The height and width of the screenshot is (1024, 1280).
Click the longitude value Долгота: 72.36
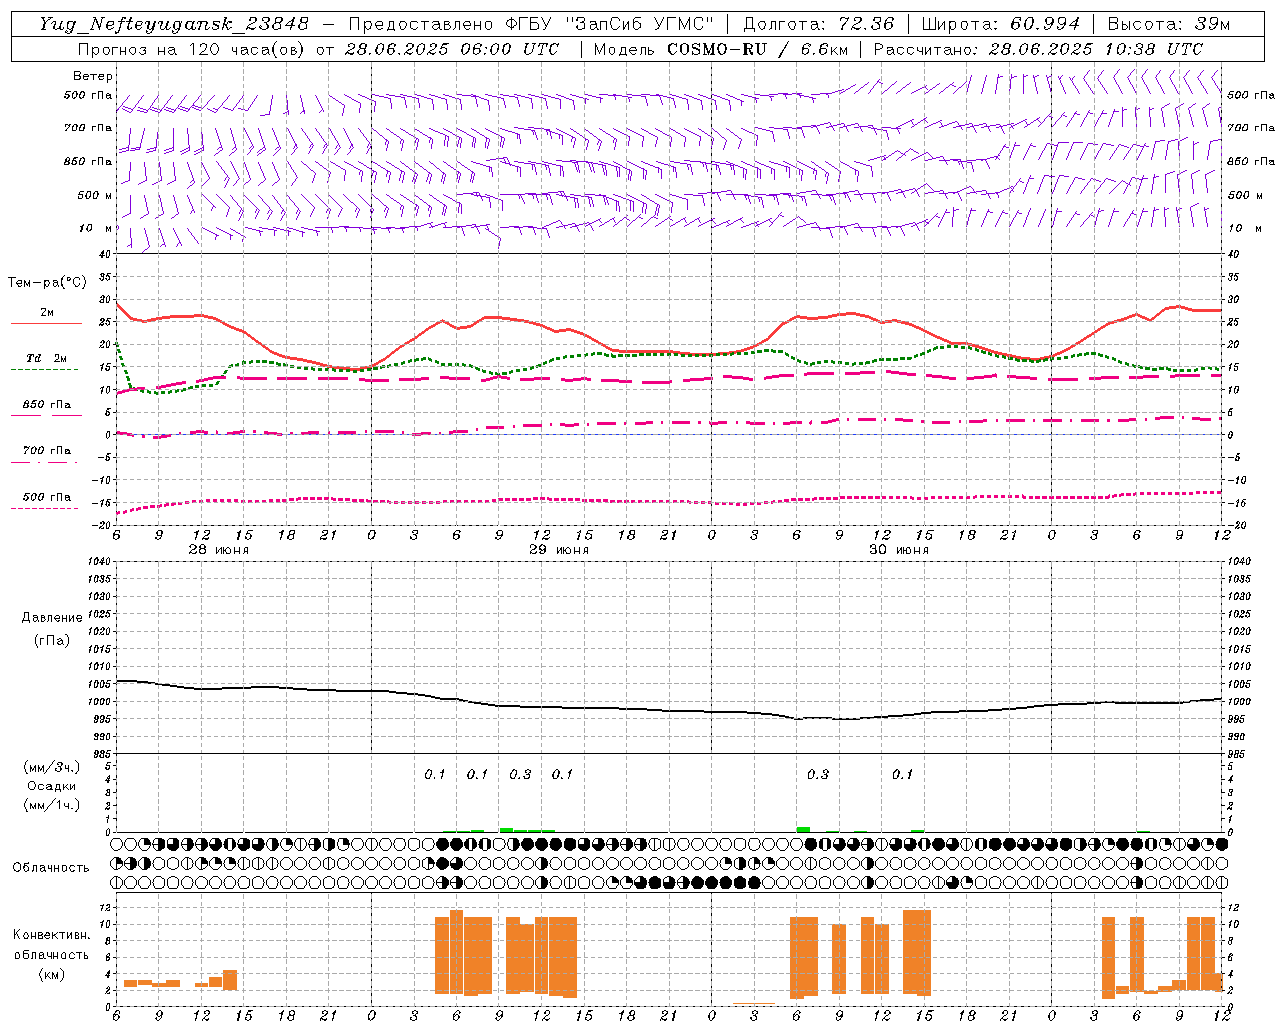point(818,24)
